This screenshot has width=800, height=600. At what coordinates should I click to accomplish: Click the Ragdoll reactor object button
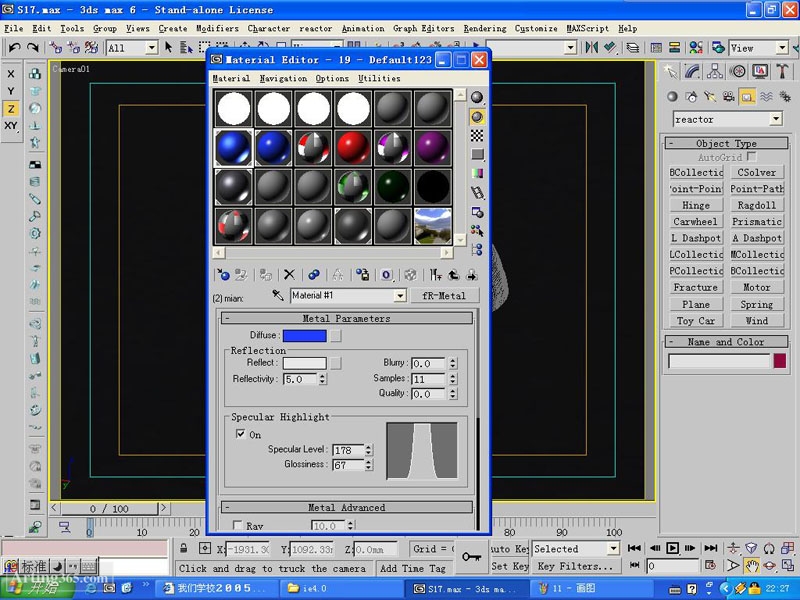click(757, 205)
